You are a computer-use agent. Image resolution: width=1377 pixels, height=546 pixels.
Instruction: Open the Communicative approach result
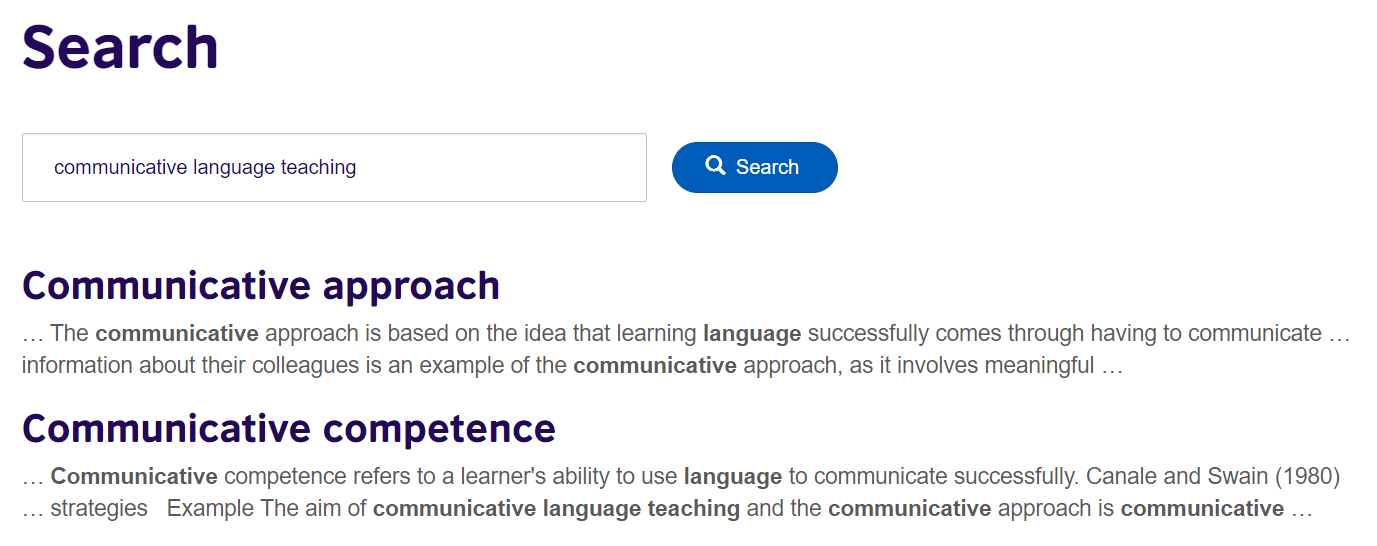click(261, 286)
